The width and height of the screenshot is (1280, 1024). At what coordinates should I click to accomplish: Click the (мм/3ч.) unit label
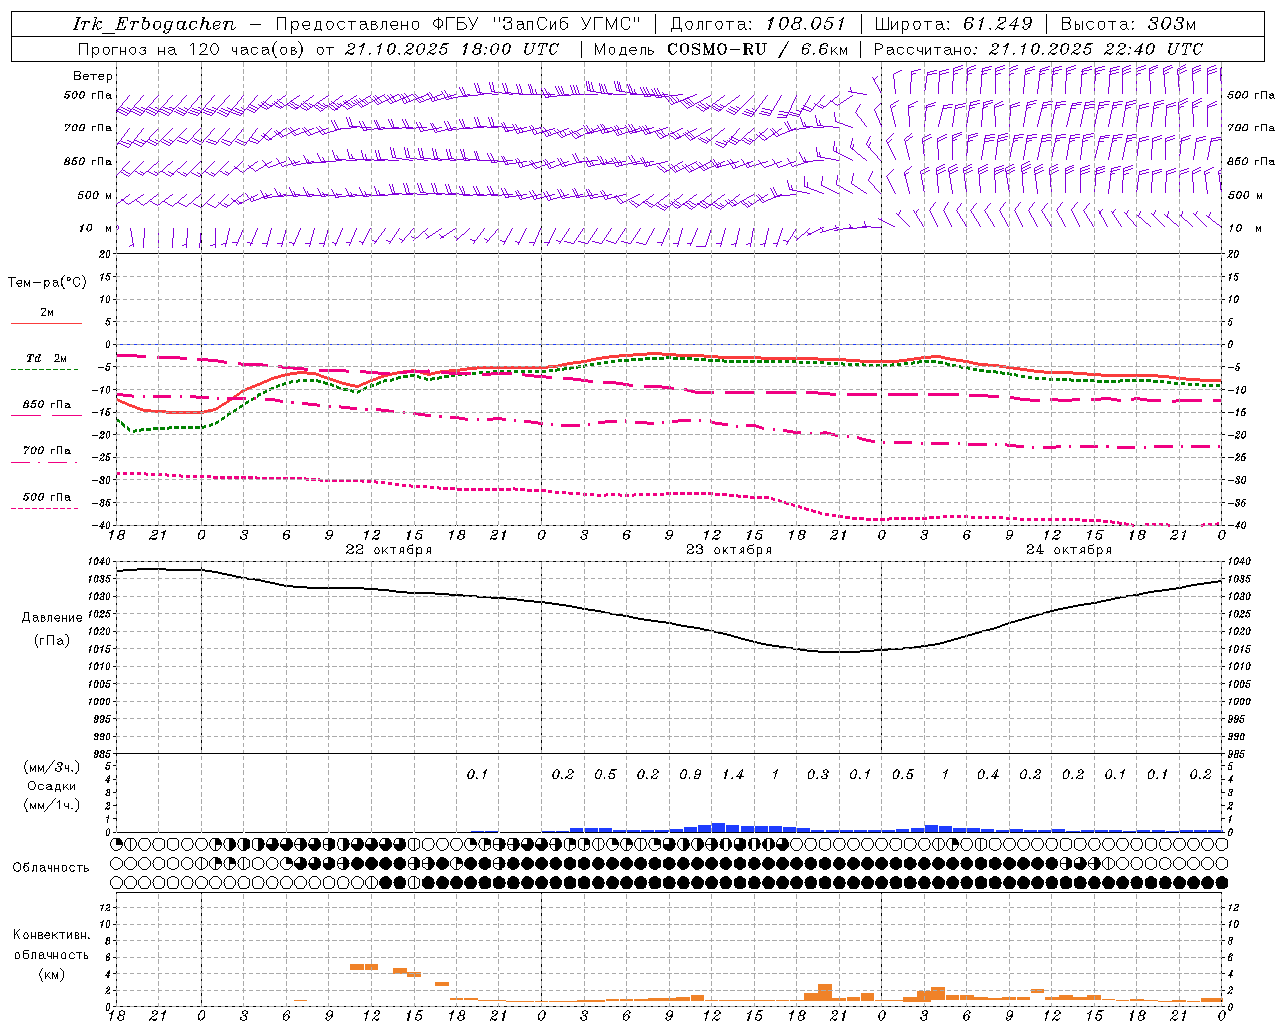pyautogui.click(x=52, y=767)
